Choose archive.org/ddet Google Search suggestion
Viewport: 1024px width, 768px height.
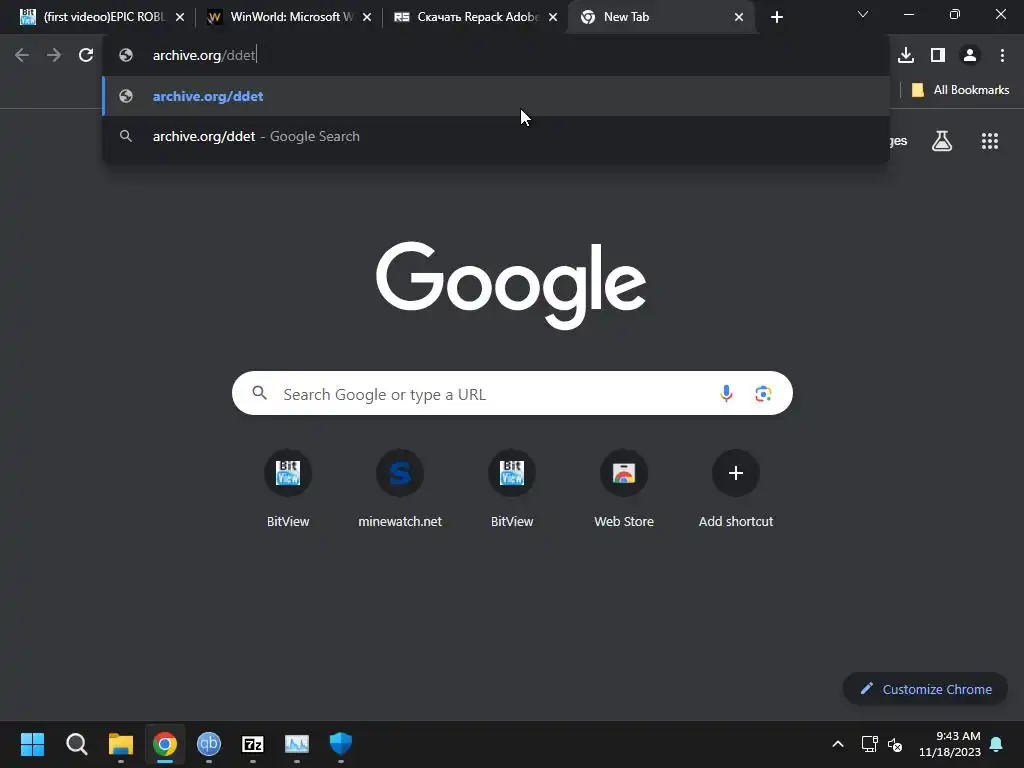[496, 136]
